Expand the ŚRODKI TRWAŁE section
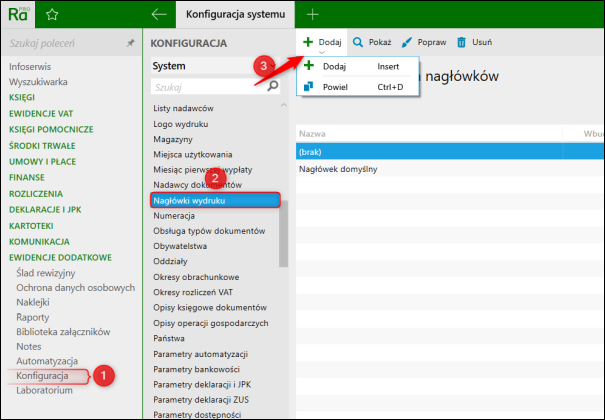The image size is (605, 420). [42, 146]
